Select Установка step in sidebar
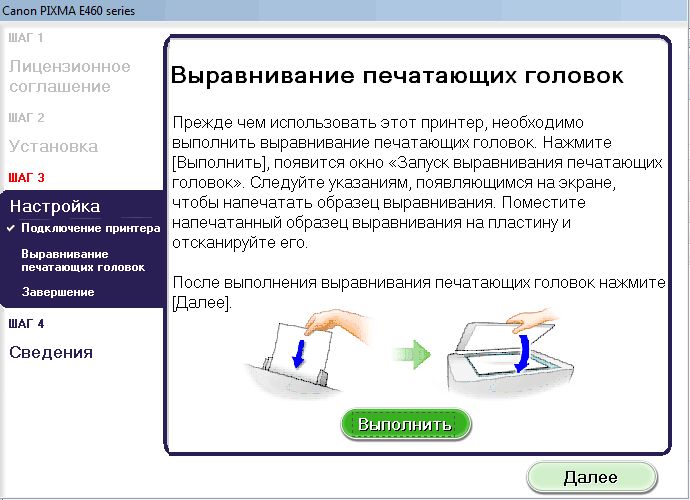Viewport: 690px width, 500px height. pos(53,147)
